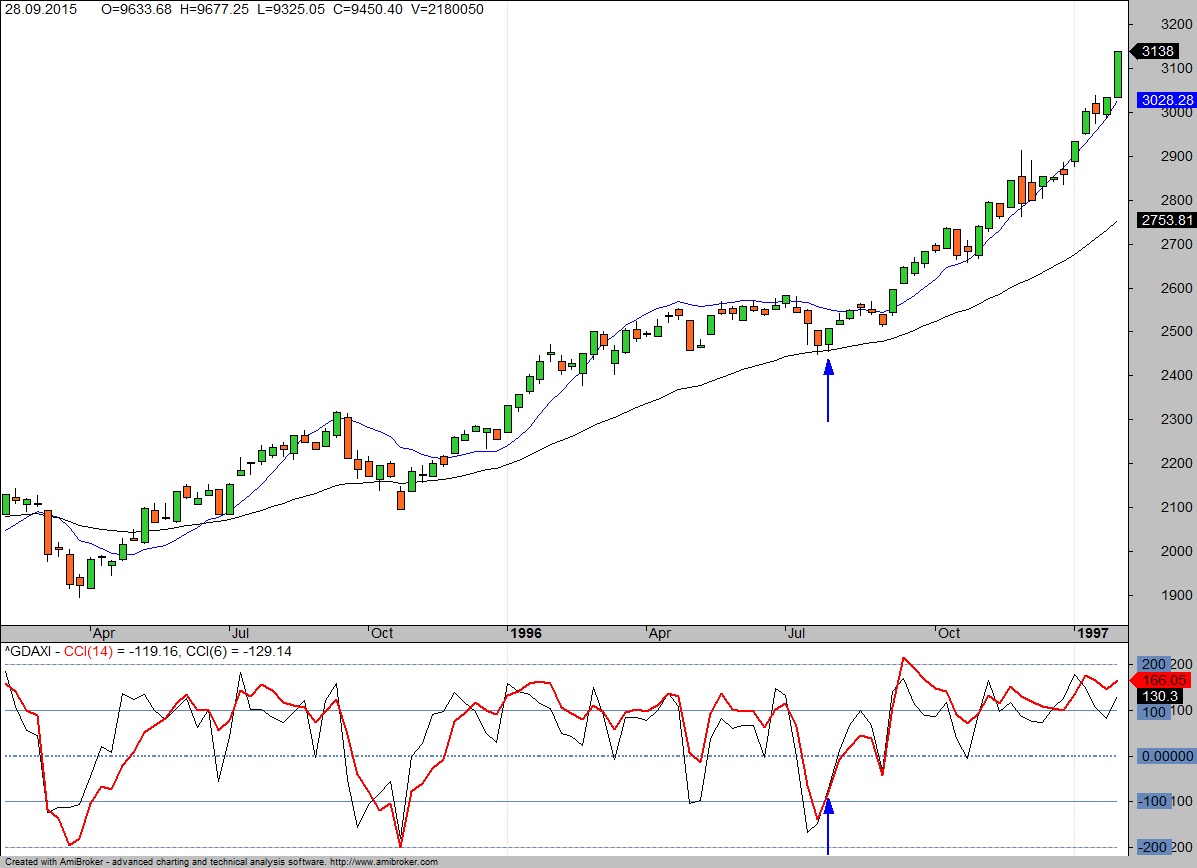Click the C=9450.40 close value
This screenshot has height=868, width=1197.
pos(367,10)
